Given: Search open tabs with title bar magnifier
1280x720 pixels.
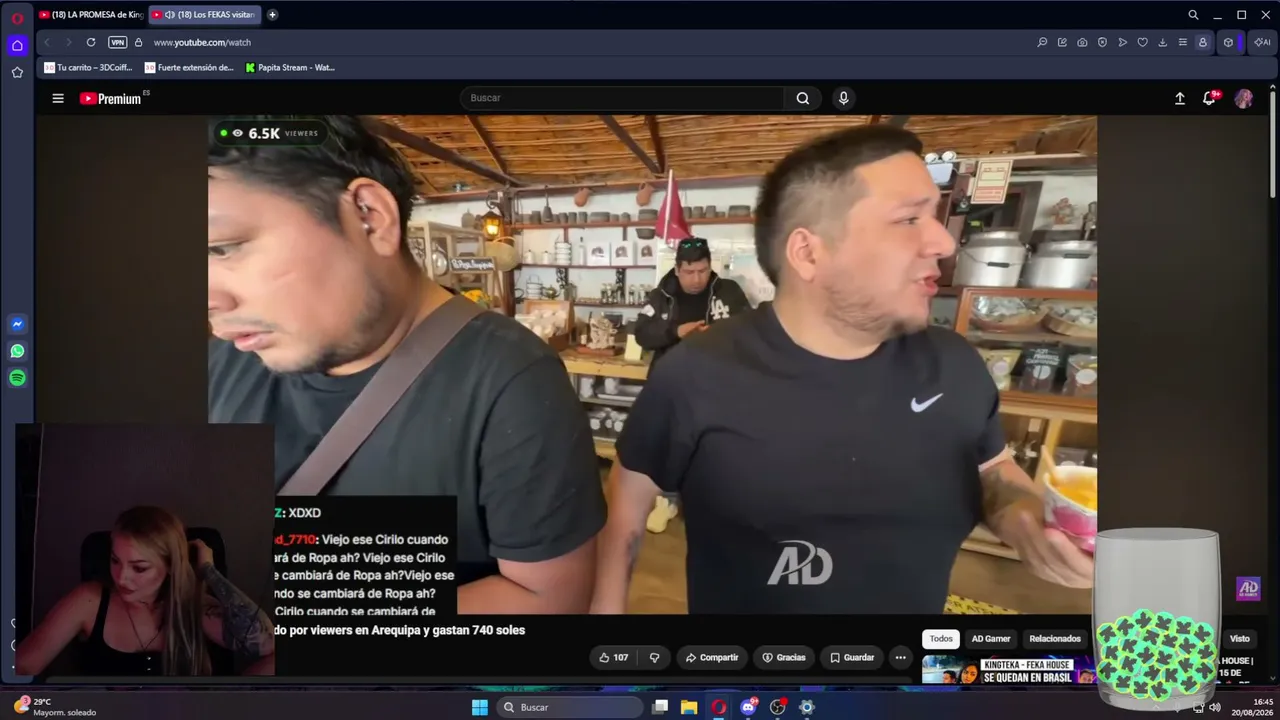Looking at the screenshot, I should click(1193, 15).
